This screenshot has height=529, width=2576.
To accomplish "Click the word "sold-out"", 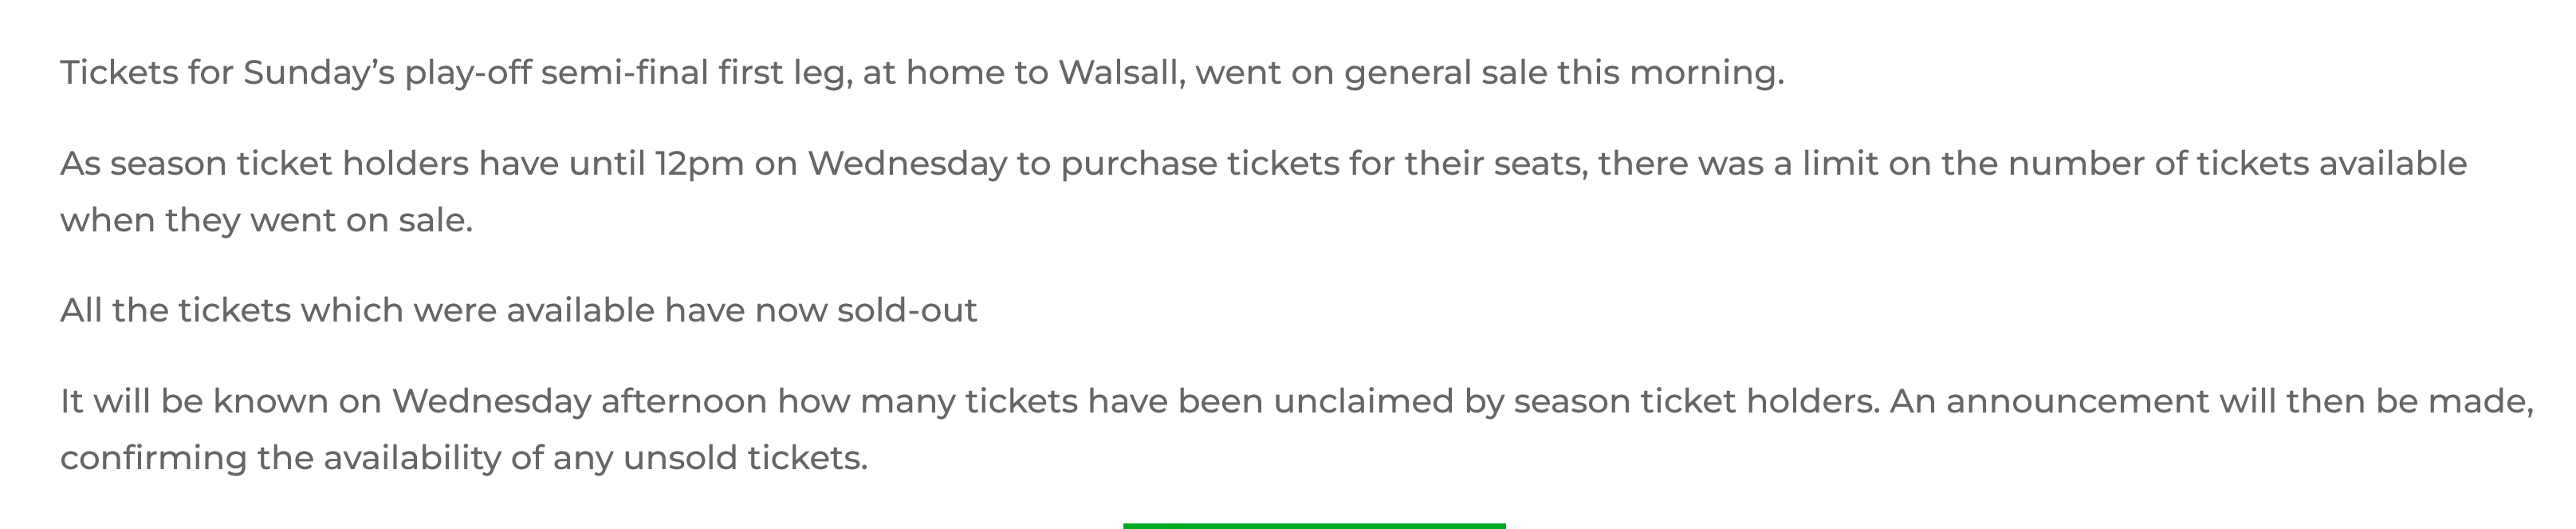I will pos(907,311).
